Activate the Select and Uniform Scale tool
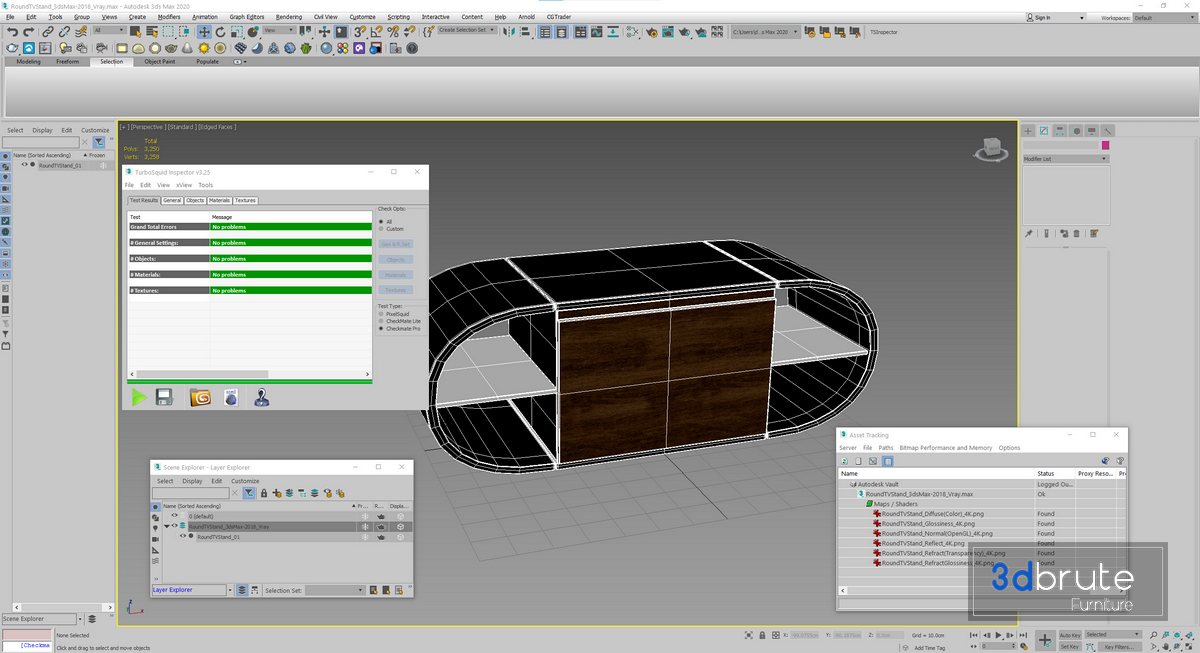This screenshot has width=1200, height=653. click(x=236, y=32)
